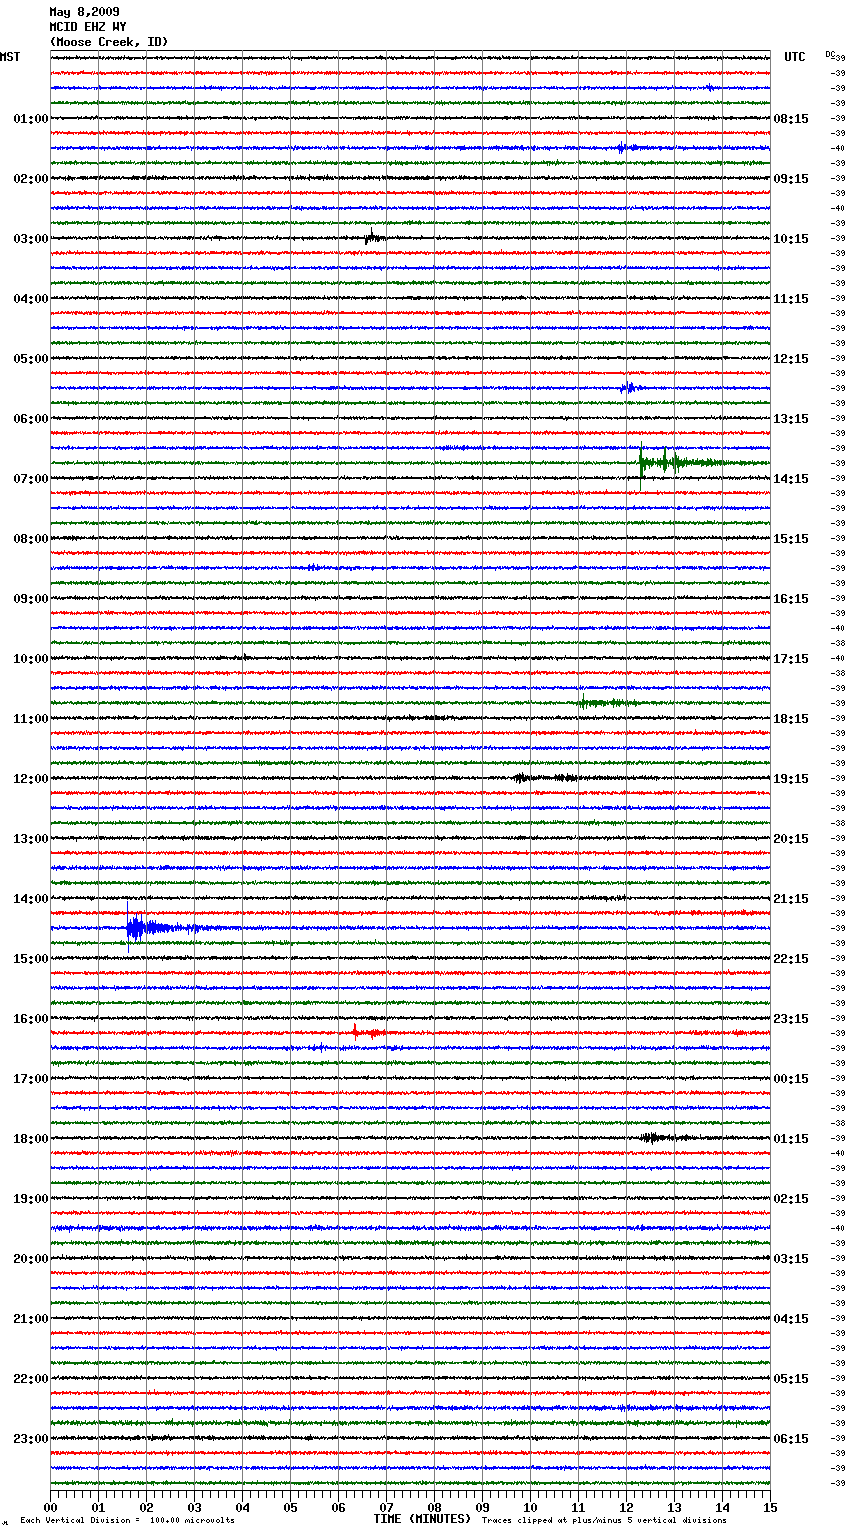Select the 23:00 MST hour label
The image size is (850, 1534).
31,1439
